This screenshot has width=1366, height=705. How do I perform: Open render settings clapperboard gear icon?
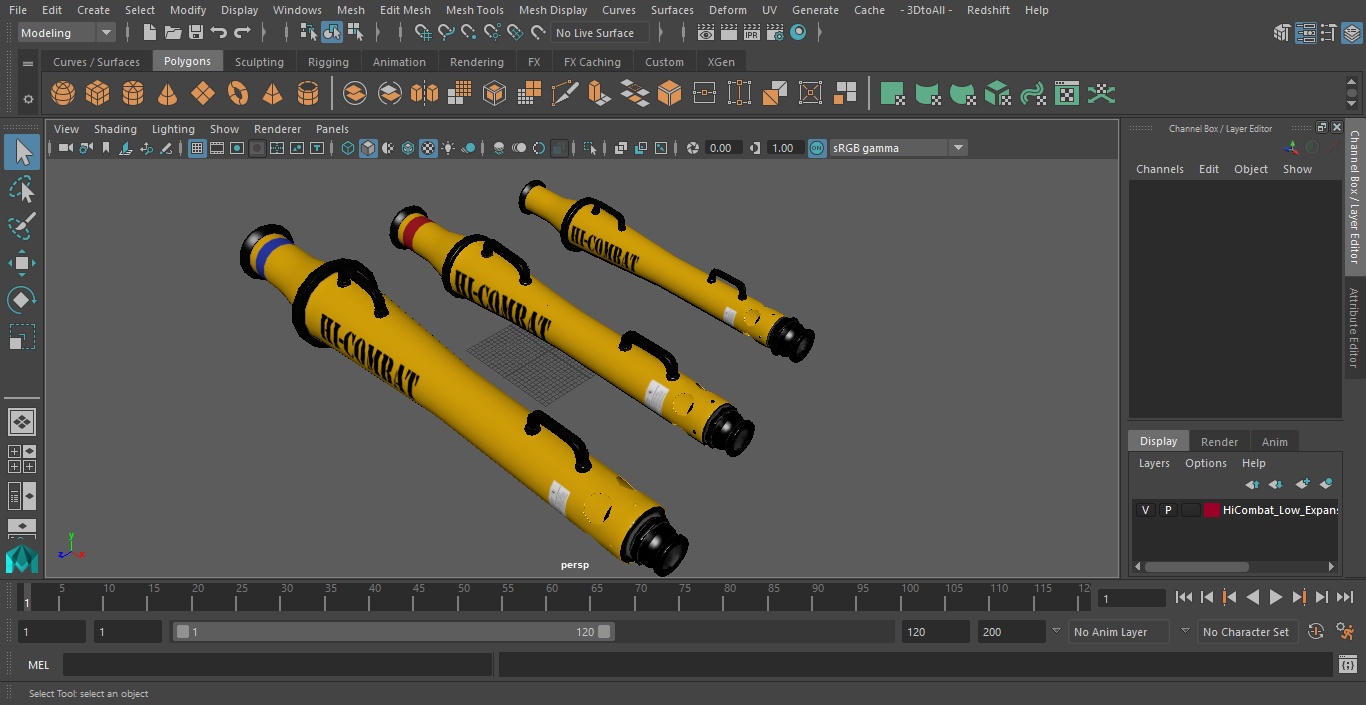pos(775,33)
